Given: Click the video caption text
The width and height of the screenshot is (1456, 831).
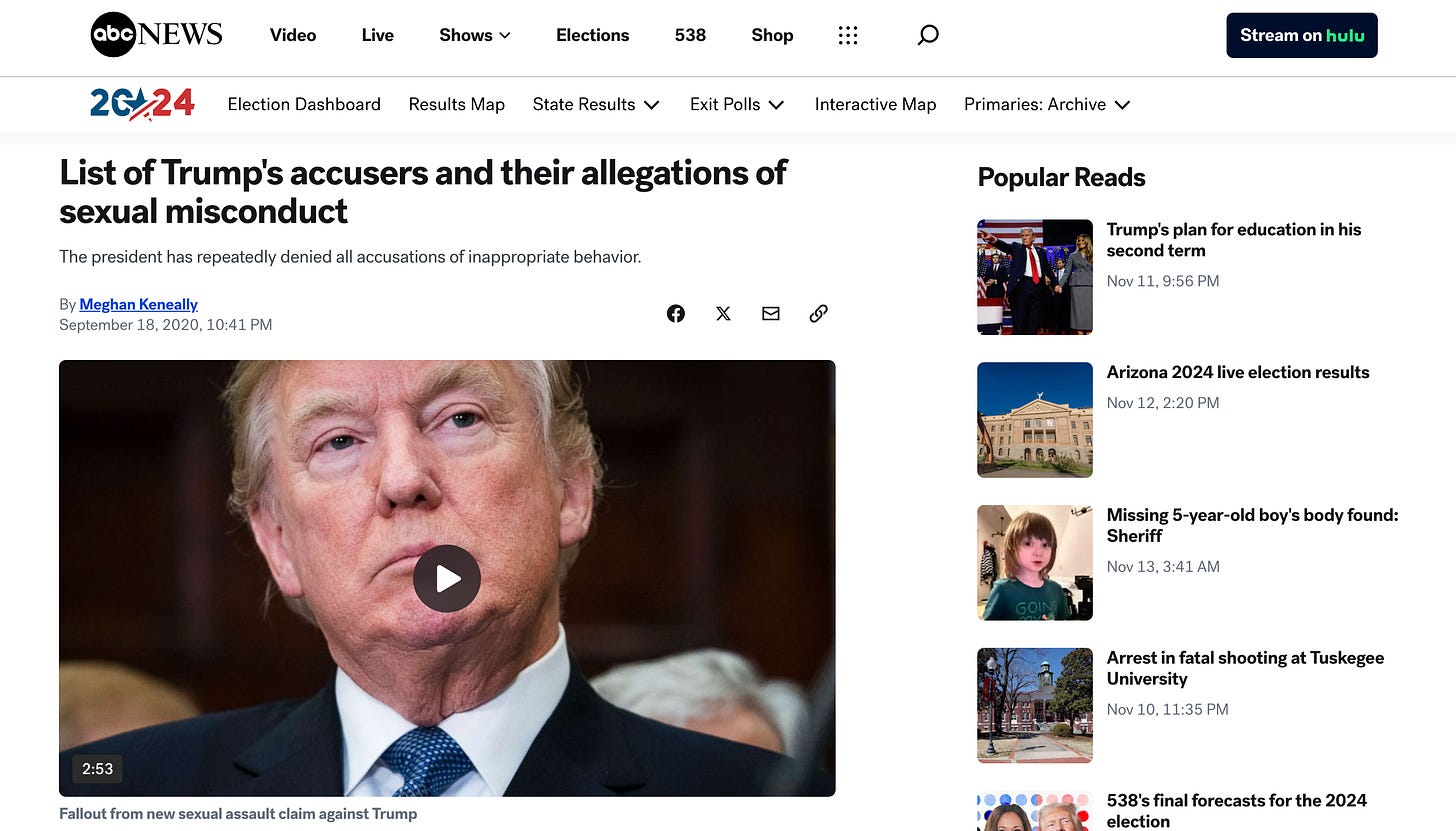Looking at the screenshot, I should 238,814.
